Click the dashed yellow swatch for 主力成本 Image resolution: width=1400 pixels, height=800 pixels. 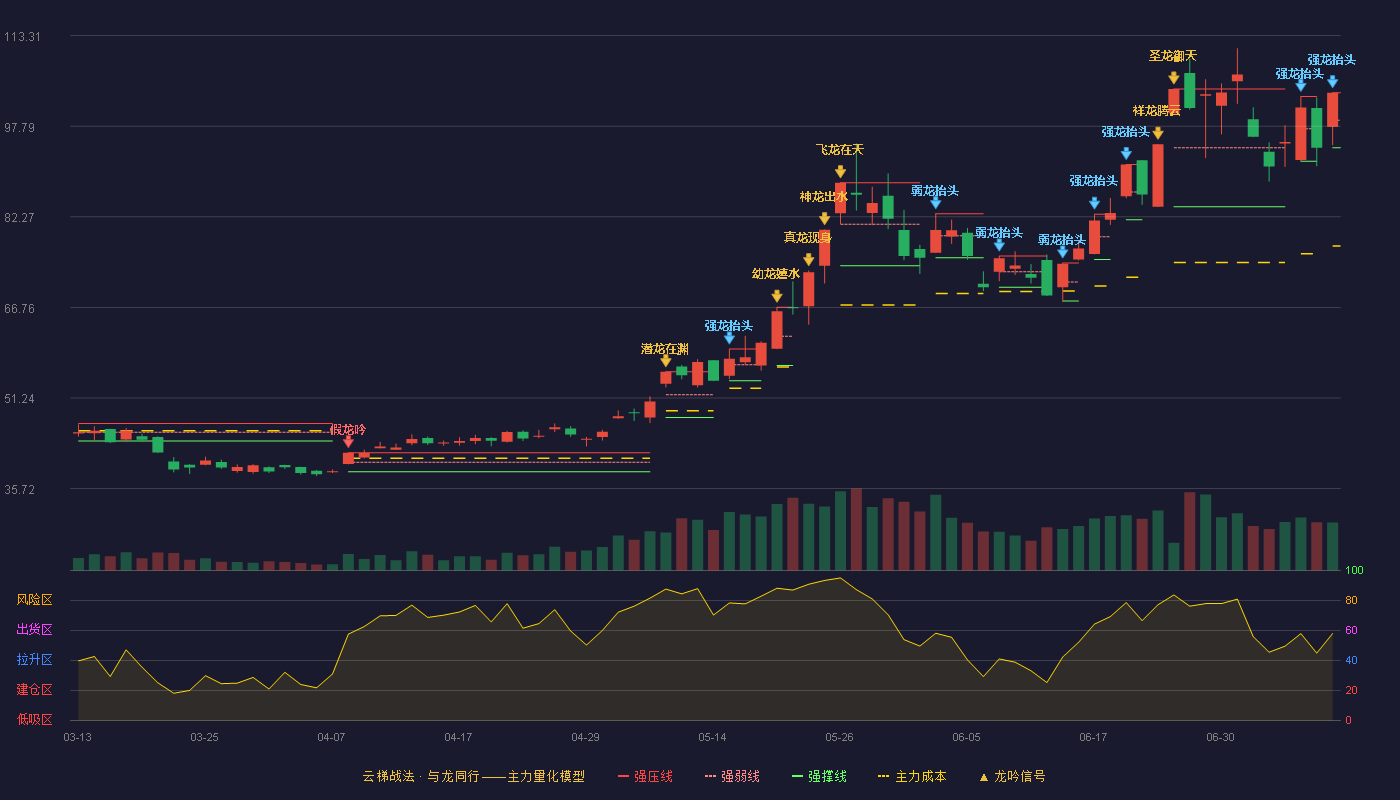[x=883, y=777]
